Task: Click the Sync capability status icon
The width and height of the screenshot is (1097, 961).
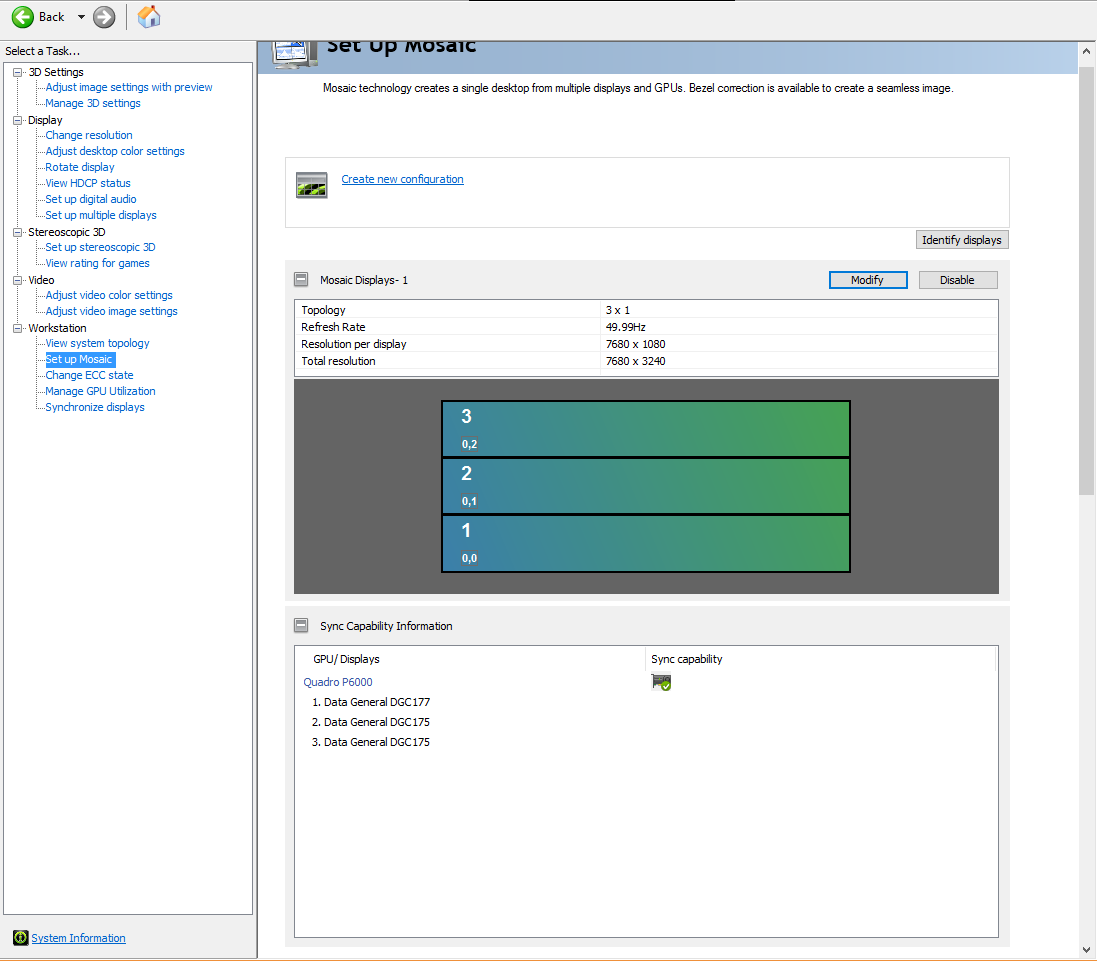Action: coord(661,682)
